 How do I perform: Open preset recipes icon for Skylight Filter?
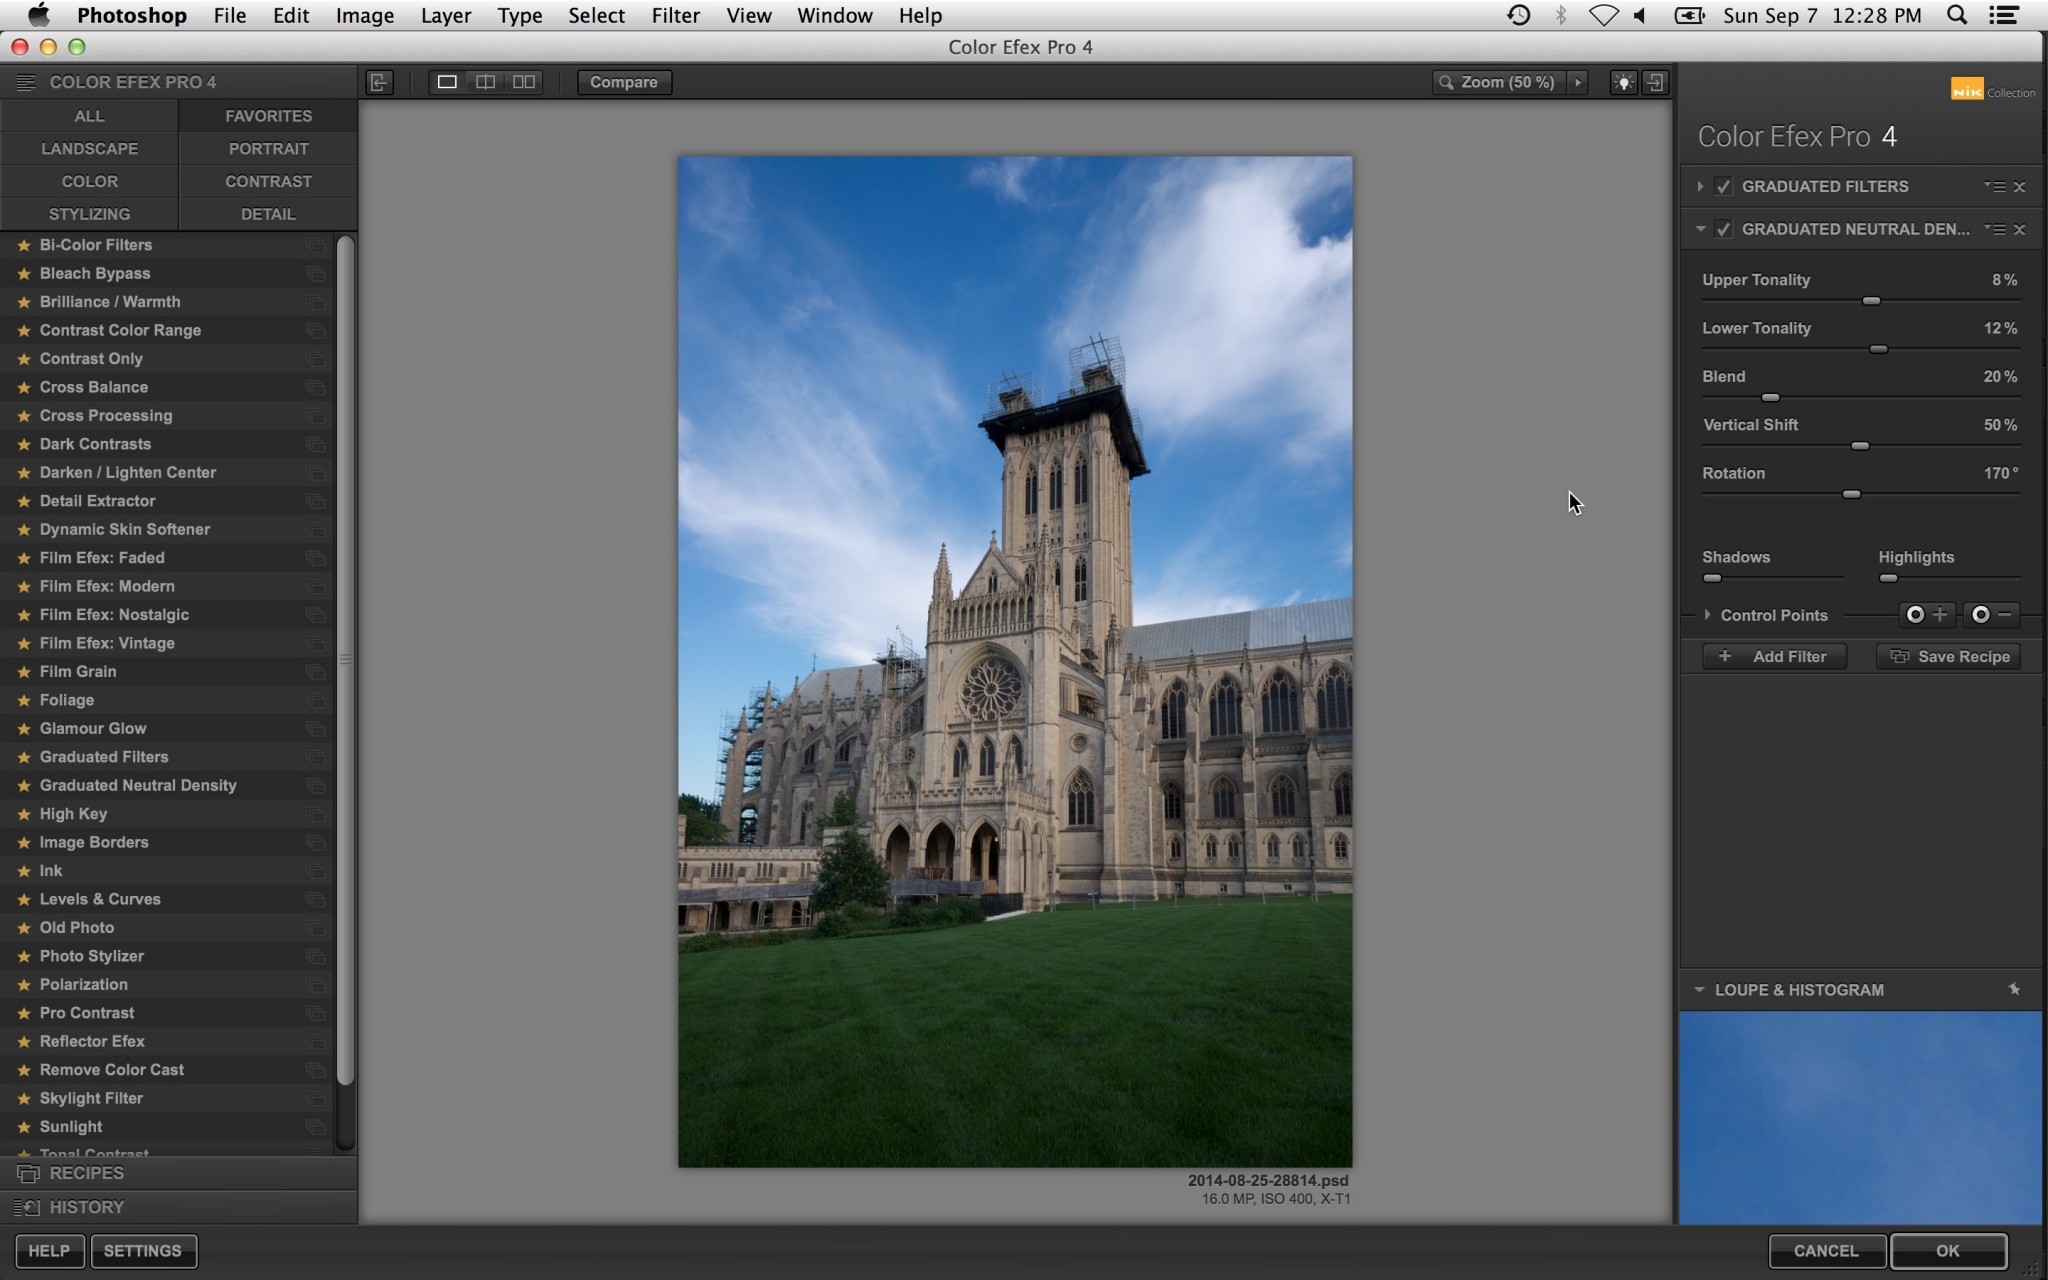(x=315, y=1098)
